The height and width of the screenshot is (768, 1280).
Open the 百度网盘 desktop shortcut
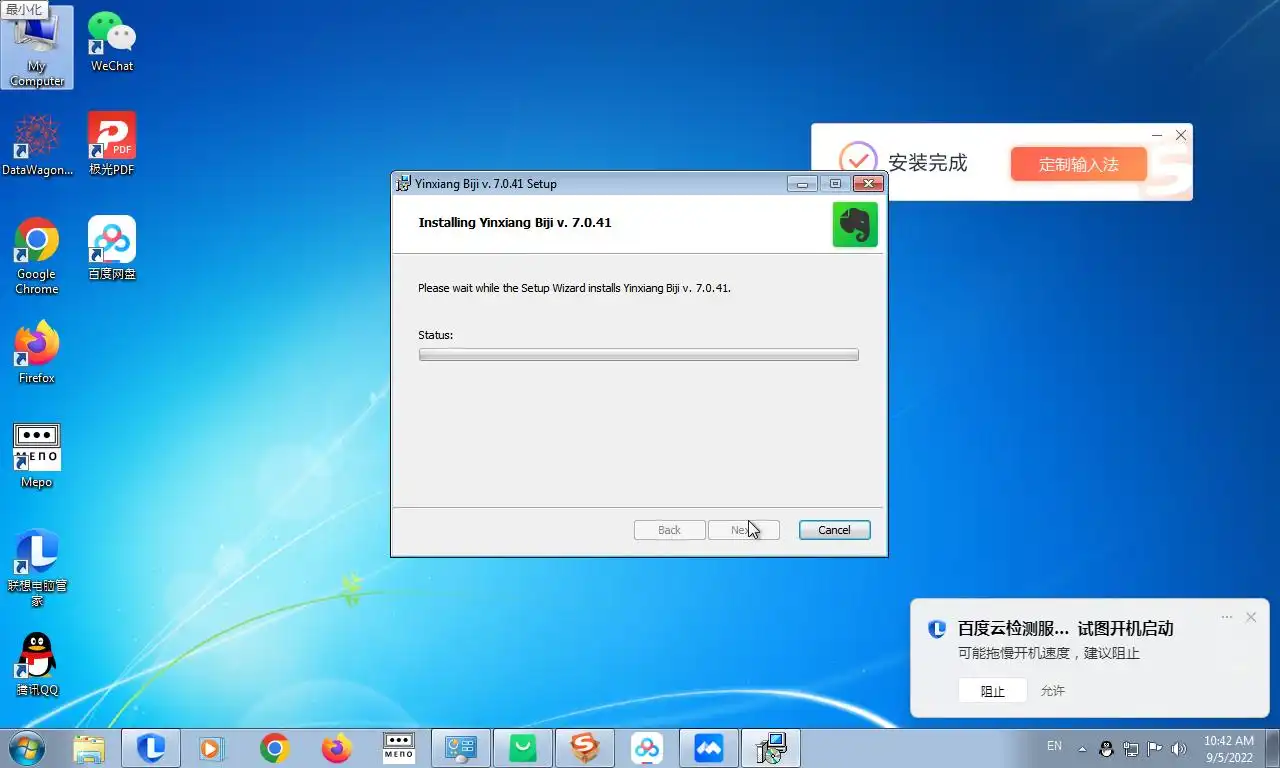112,248
